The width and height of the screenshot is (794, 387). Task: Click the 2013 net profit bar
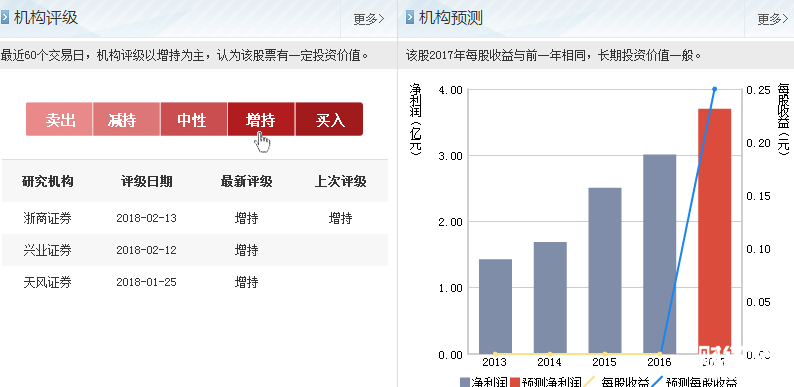495,306
